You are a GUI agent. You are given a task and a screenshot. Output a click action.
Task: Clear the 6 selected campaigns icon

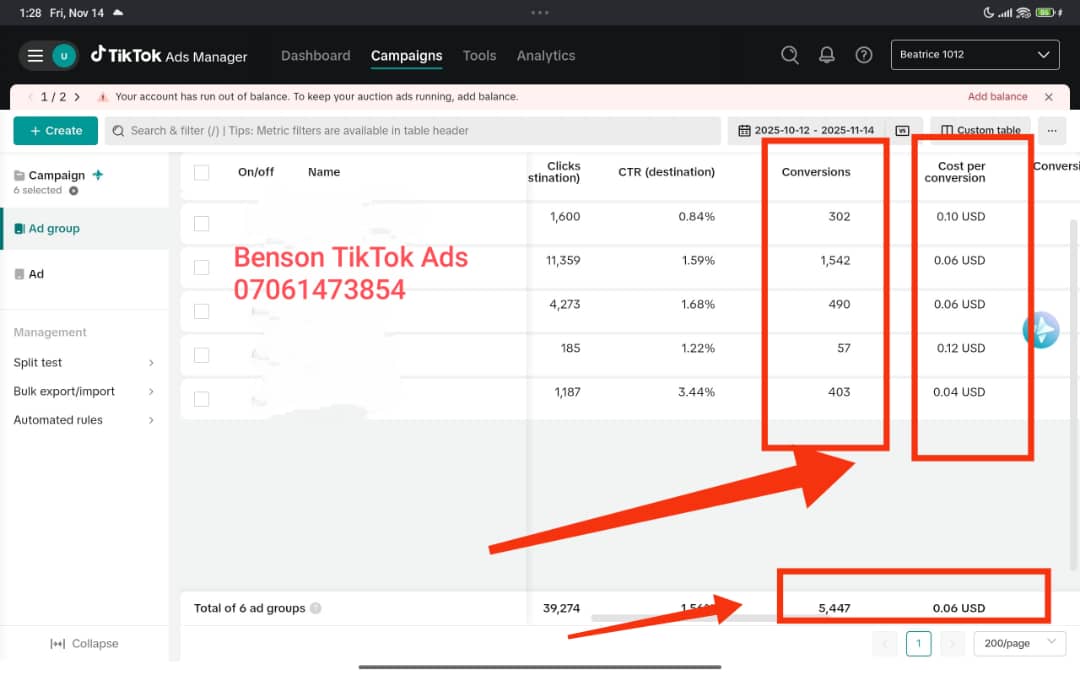point(73,191)
